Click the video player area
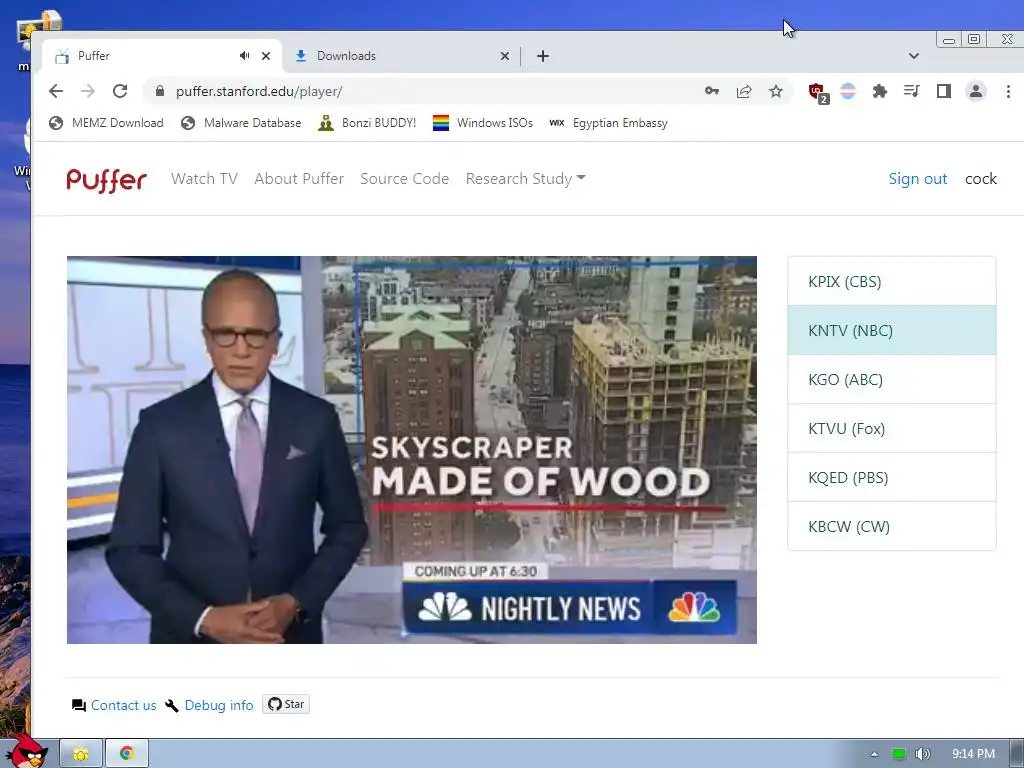 [x=411, y=450]
